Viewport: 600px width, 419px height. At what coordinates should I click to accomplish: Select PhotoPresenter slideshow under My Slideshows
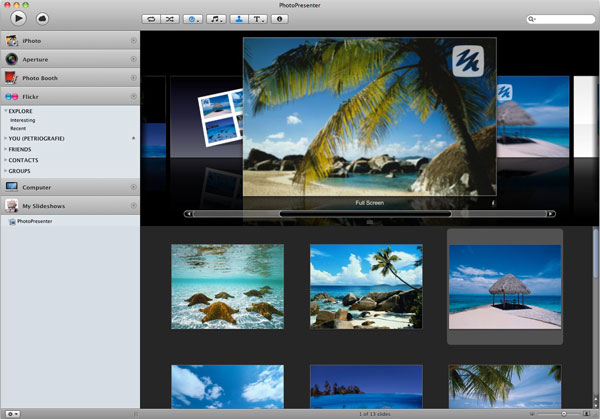click(34, 221)
